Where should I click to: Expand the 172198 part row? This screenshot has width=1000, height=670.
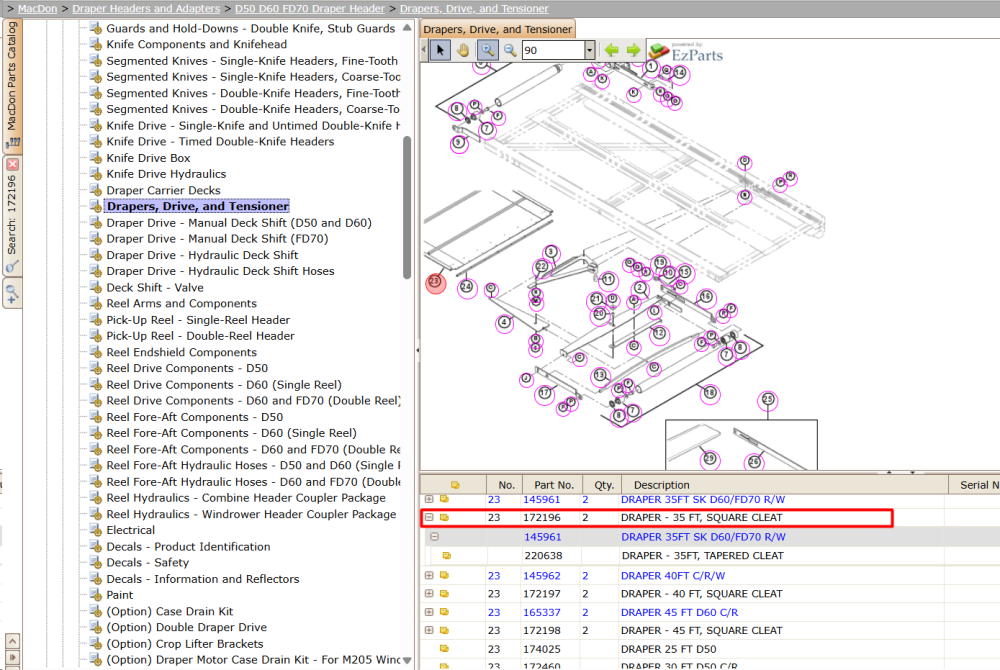pos(429,630)
